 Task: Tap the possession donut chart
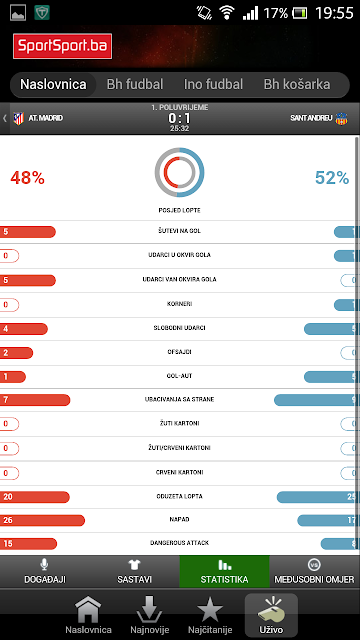tap(179, 173)
